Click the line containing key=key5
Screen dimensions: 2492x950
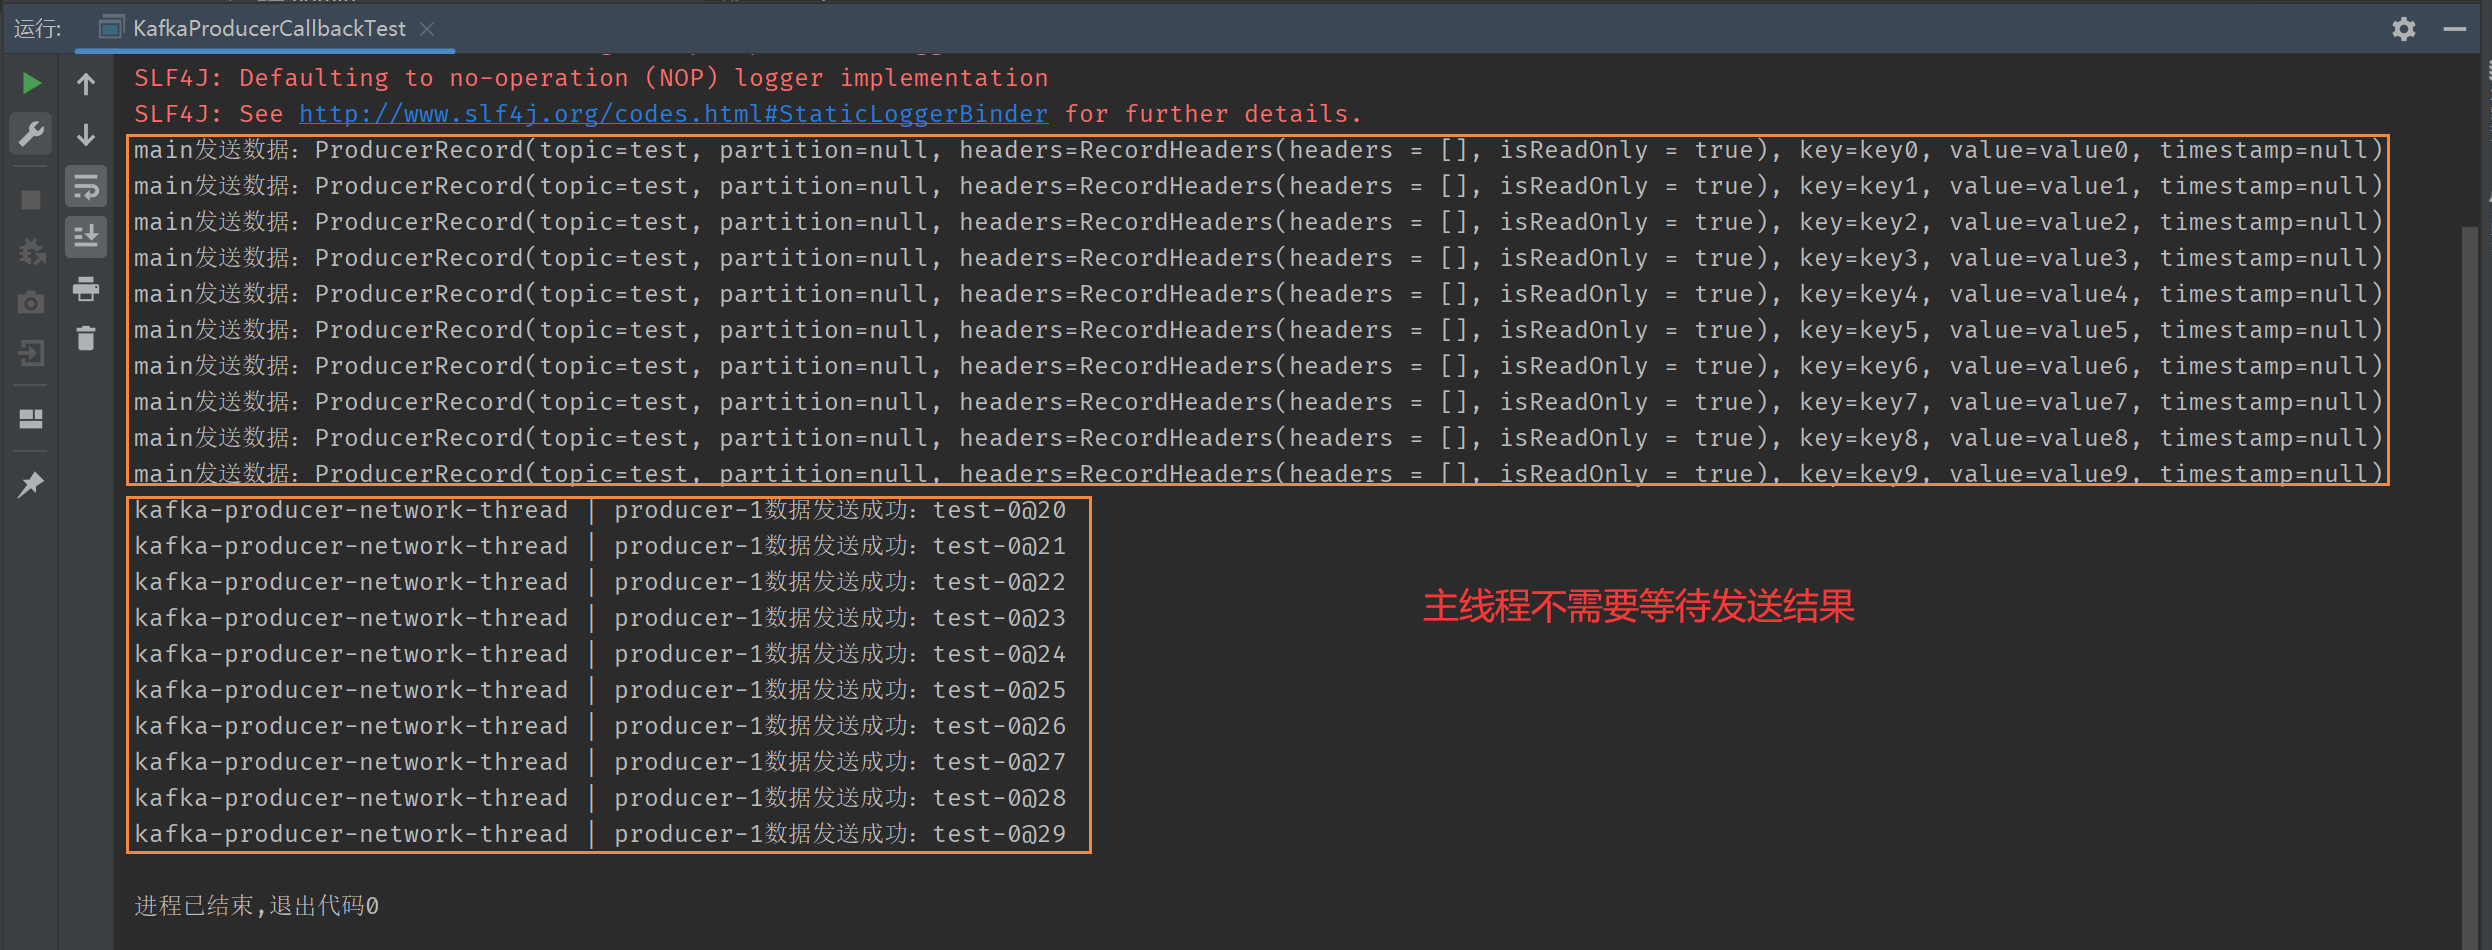pos(1258,330)
